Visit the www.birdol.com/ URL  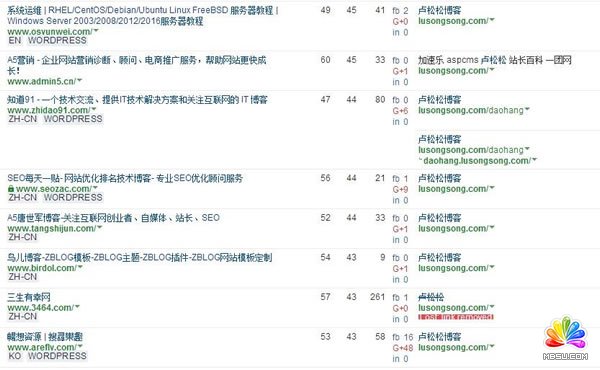tap(42, 268)
